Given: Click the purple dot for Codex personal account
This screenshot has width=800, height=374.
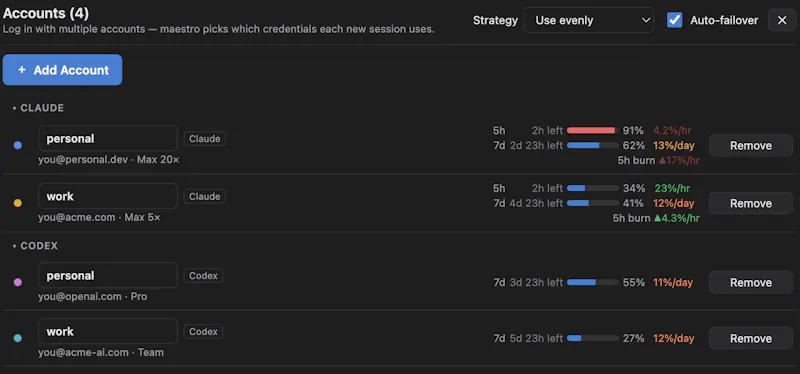Looking at the screenshot, I should pyautogui.click(x=18, y=282).
